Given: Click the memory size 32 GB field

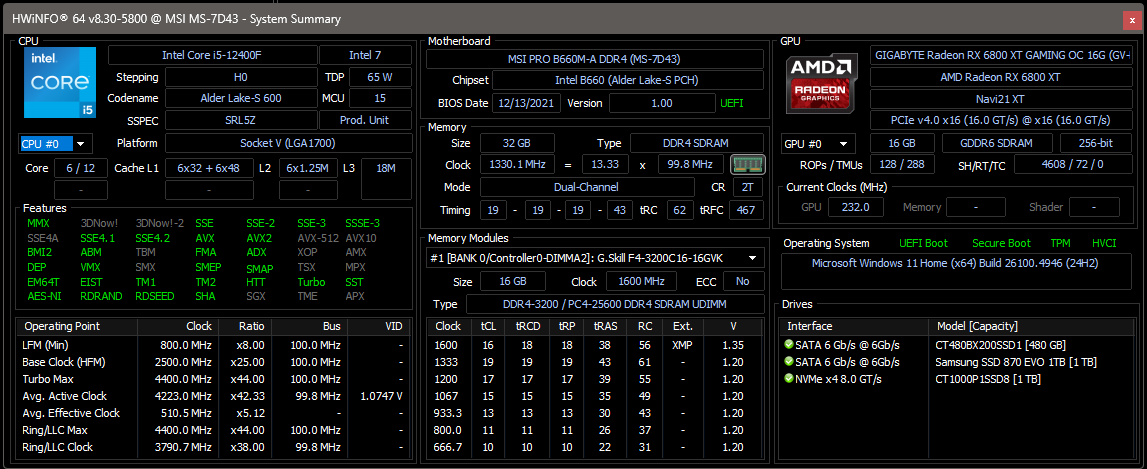Looking at the screenshot, I should (516, 143).
